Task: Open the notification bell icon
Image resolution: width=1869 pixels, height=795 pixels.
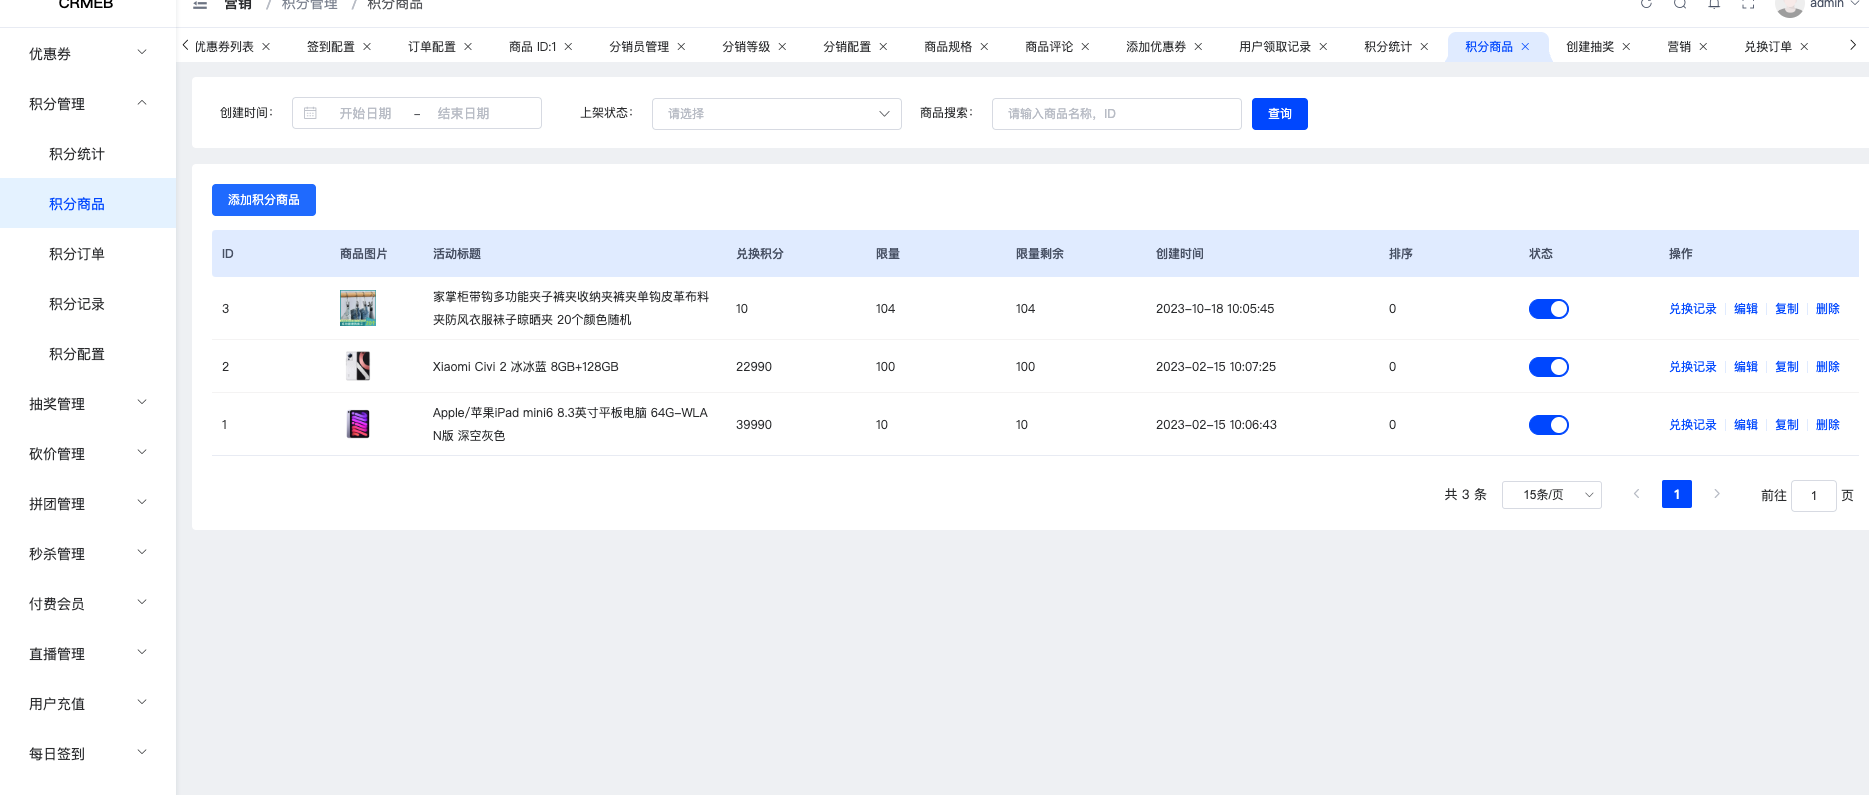Action: coord(1714,4)
